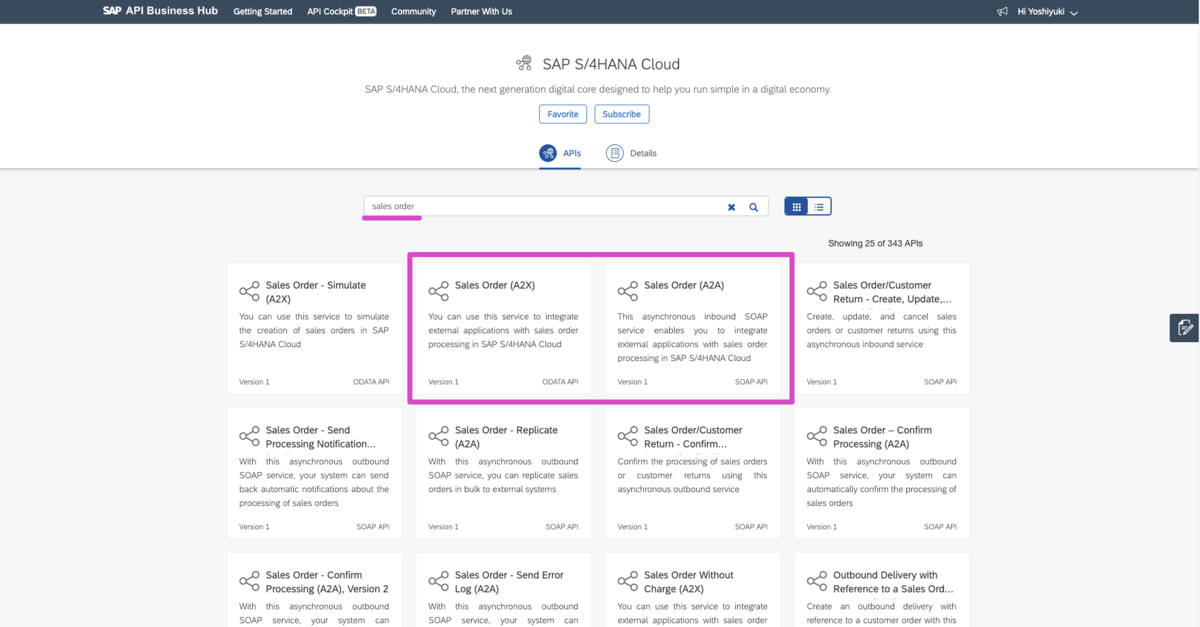The height and width of the screenshot is (627, 1200).
Task: Switch to list view
Action: pyautogui.click(x=819, y=207)
